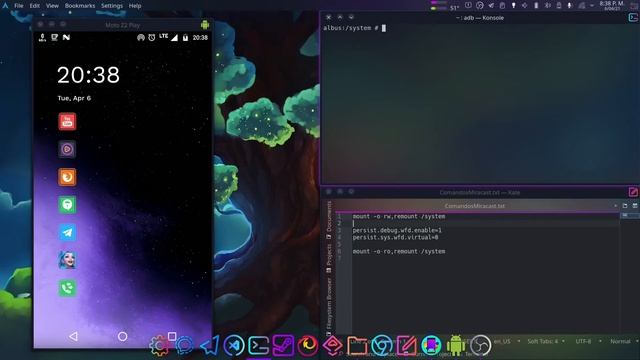The image size is (640, 360).
Task: Open en_US dictionary dropdown in Kate
Action: click(x=507, y=341)
